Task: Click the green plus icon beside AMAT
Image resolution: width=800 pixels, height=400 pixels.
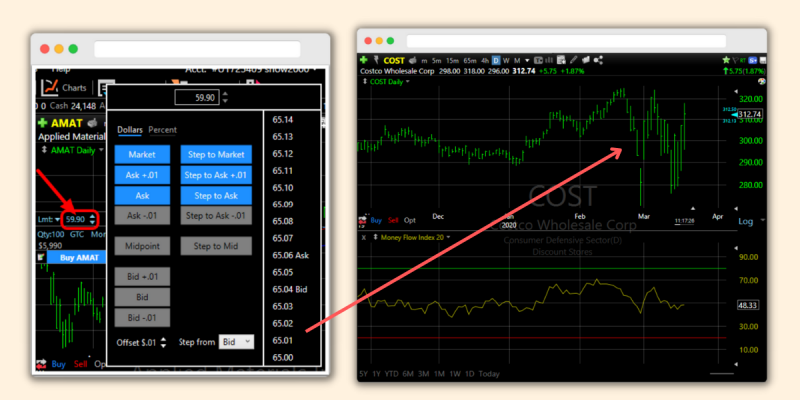Action: point(43,123)
